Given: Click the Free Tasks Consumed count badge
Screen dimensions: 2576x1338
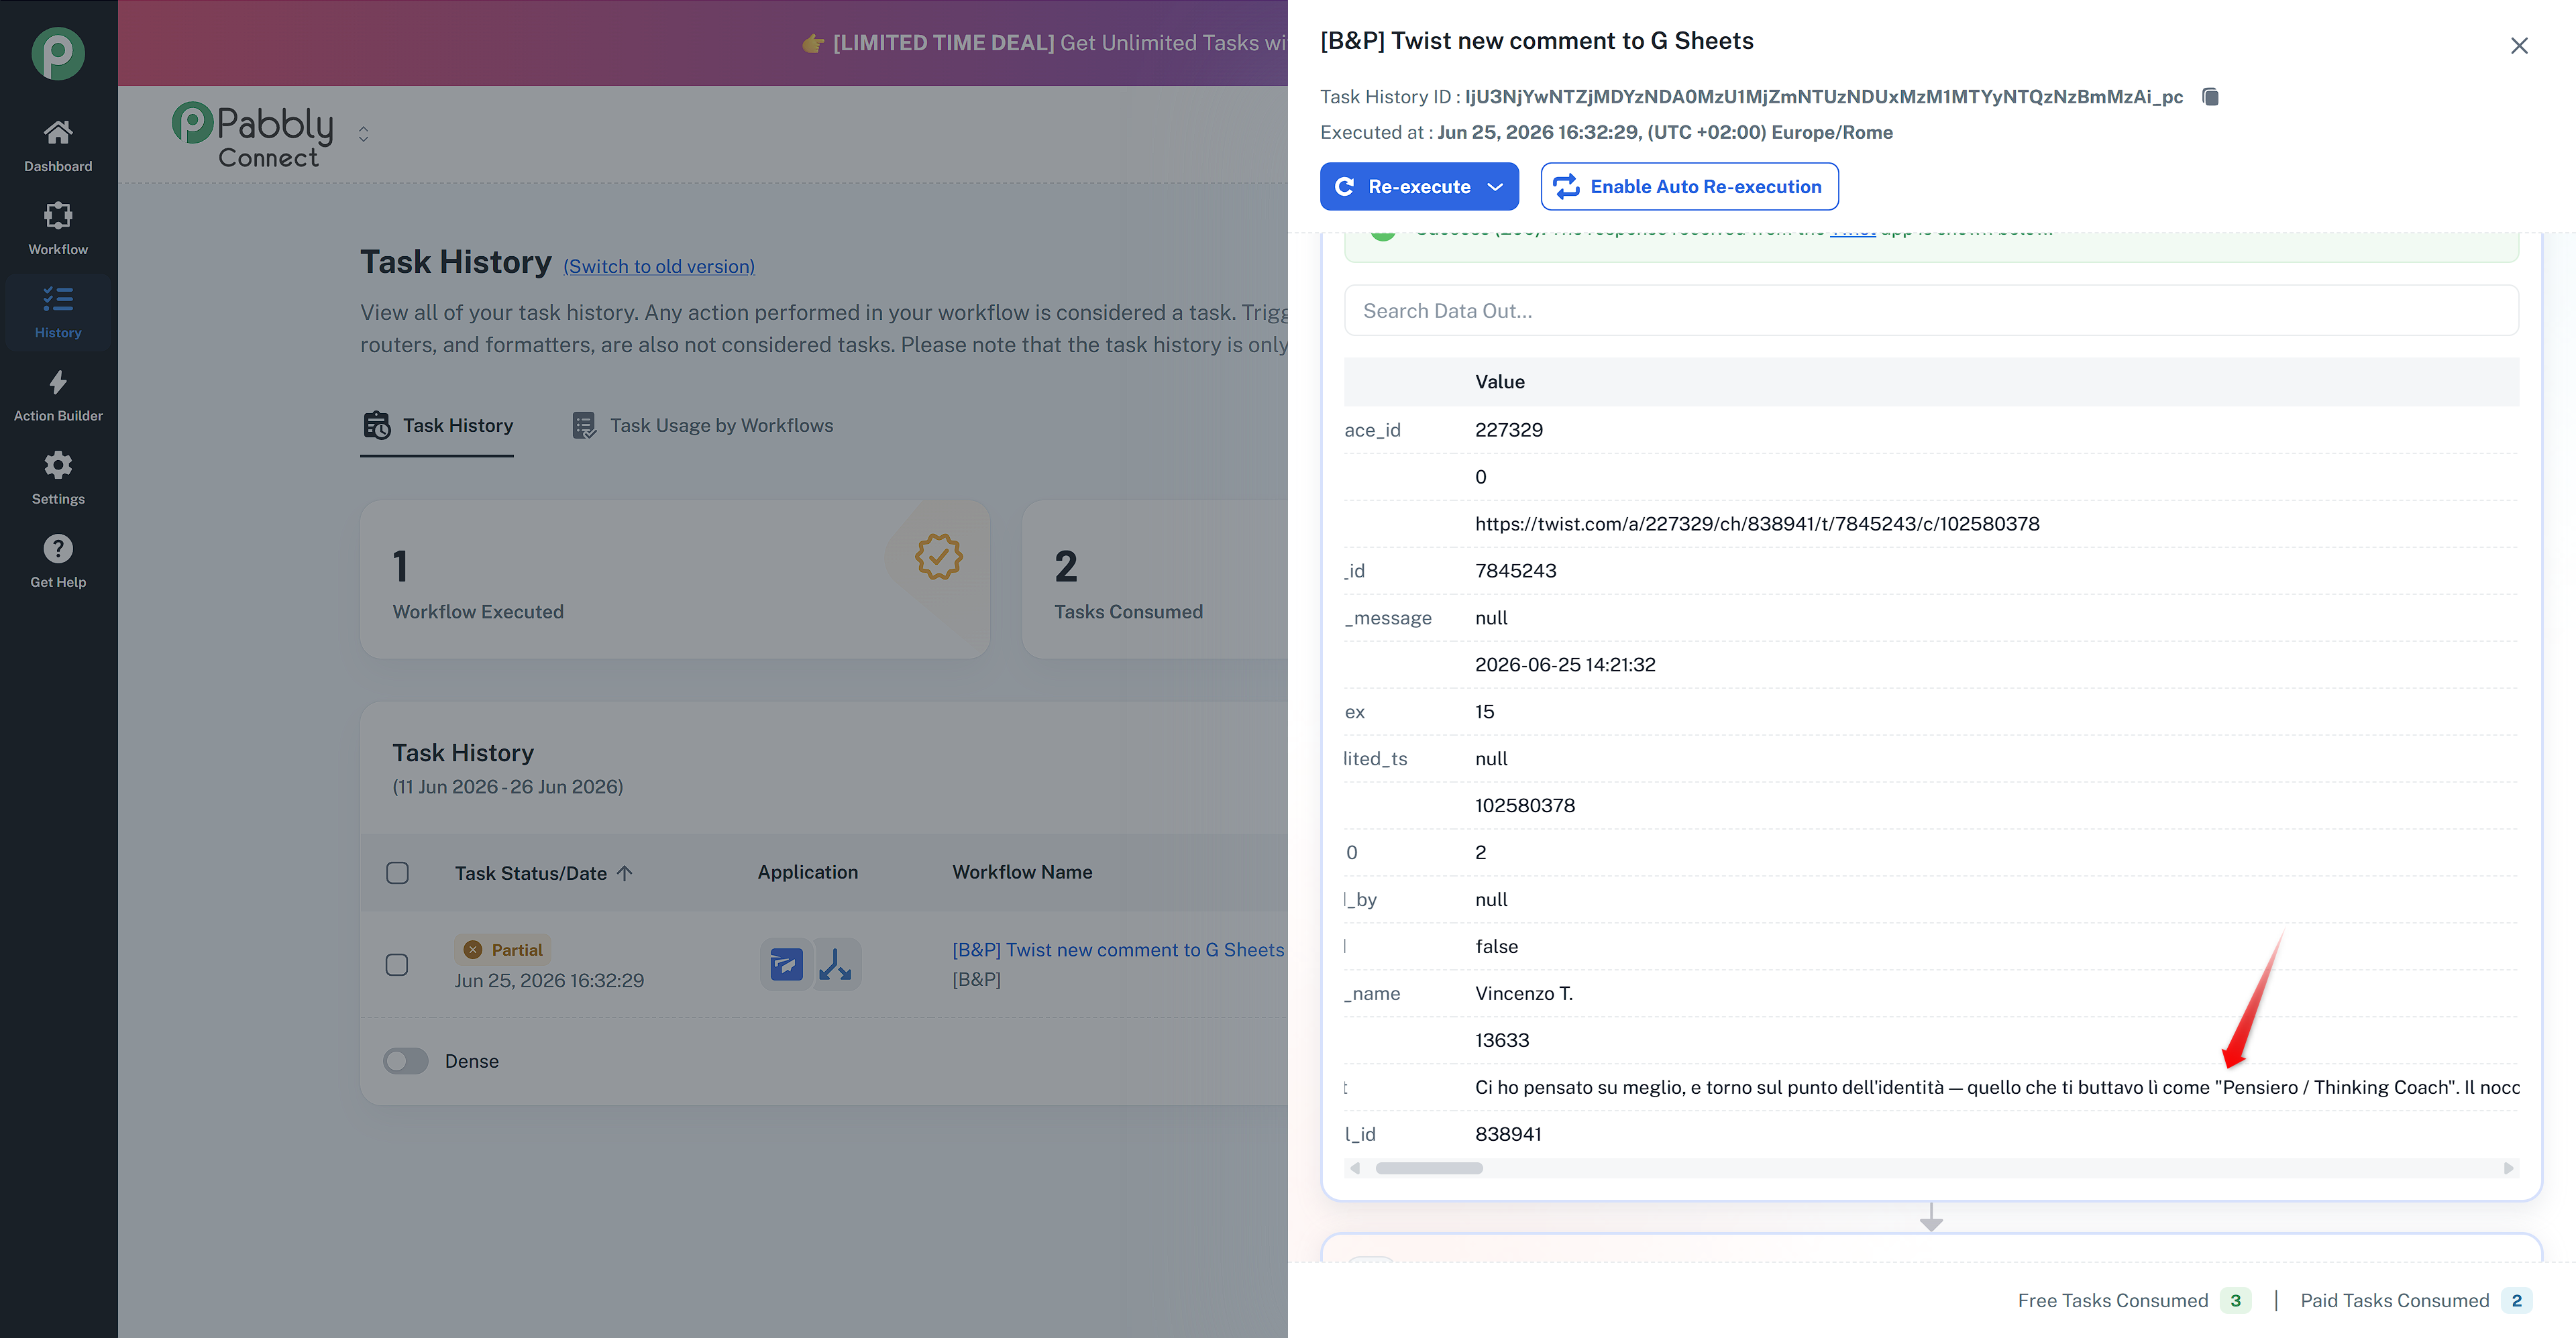Looking at the screenshot, I should pos(2236,1301).
